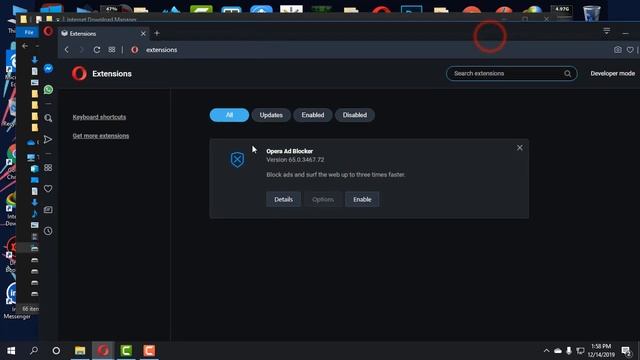Select the Disabled filter tab
640x360 pixels.
tap(355, 115)
